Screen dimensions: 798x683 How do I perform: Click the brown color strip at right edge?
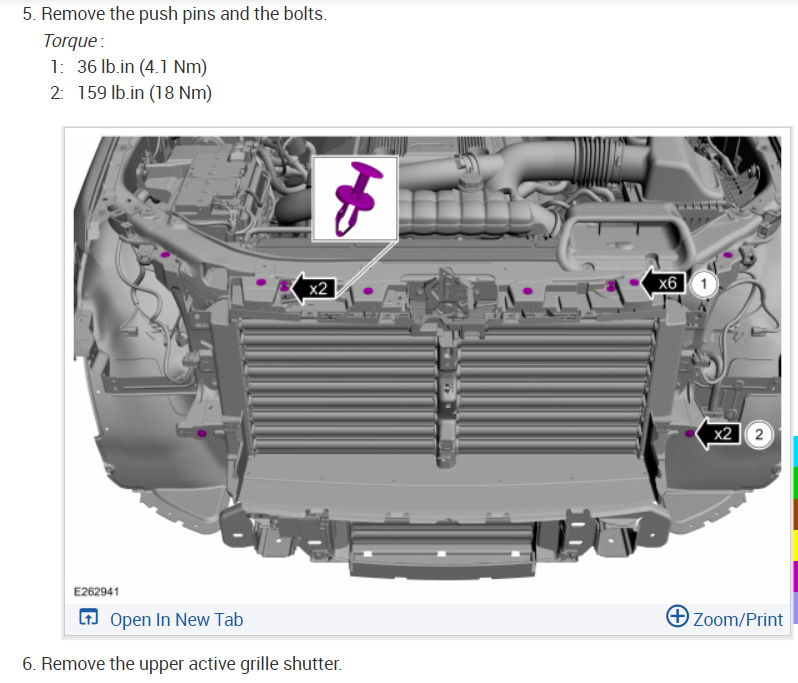tap(795, 515)
